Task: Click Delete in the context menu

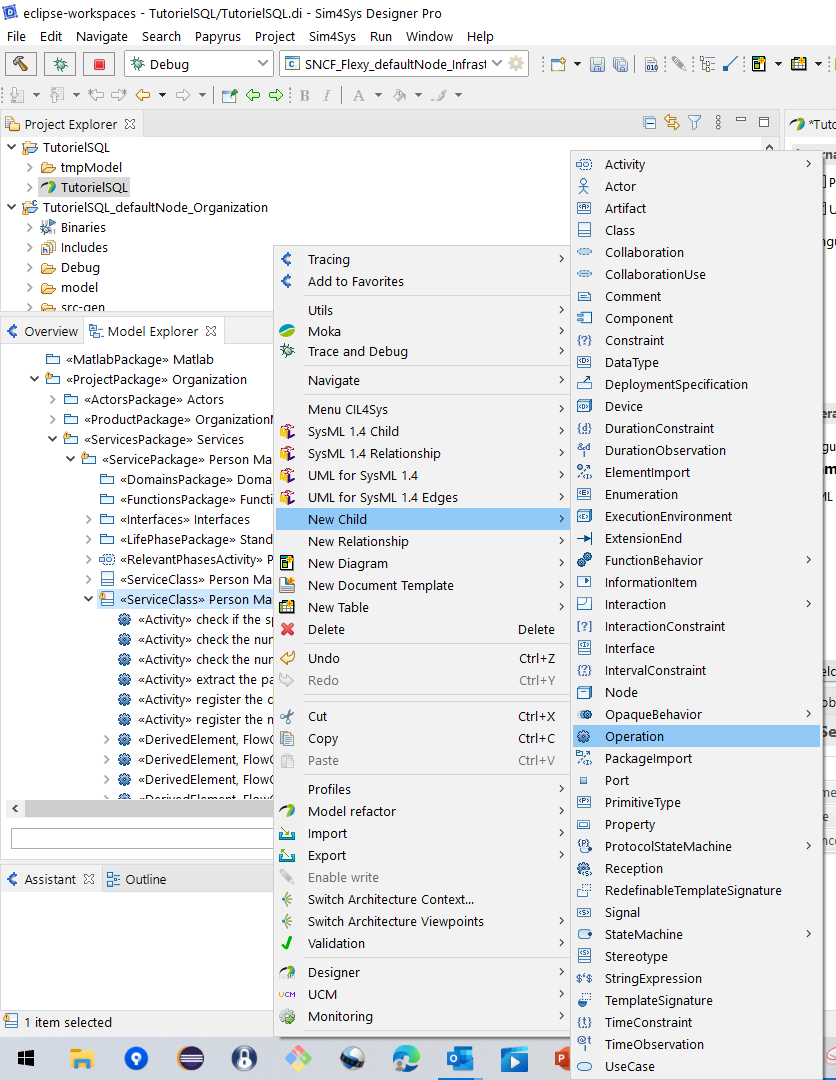Action: tap(422, 630)
